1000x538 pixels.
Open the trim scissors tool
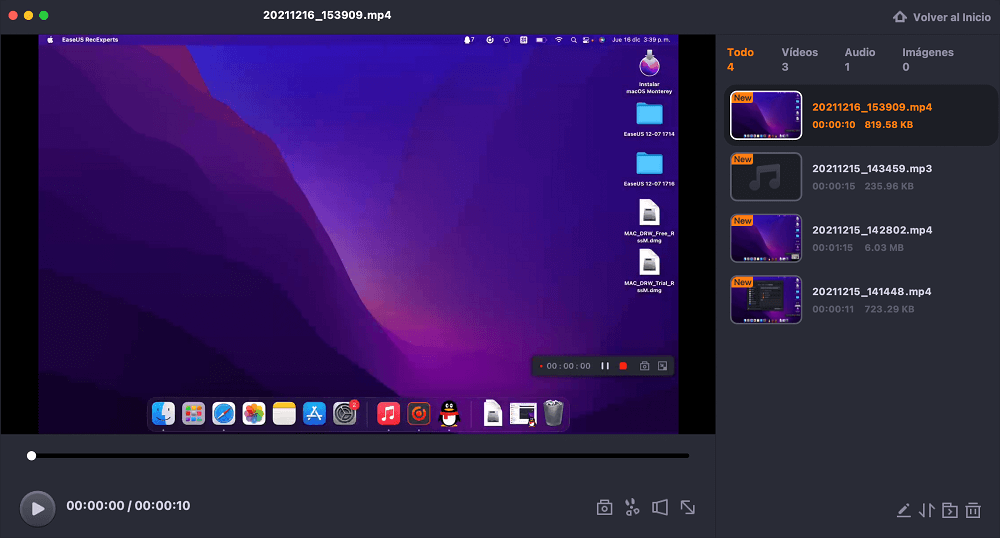pos(632,507)
